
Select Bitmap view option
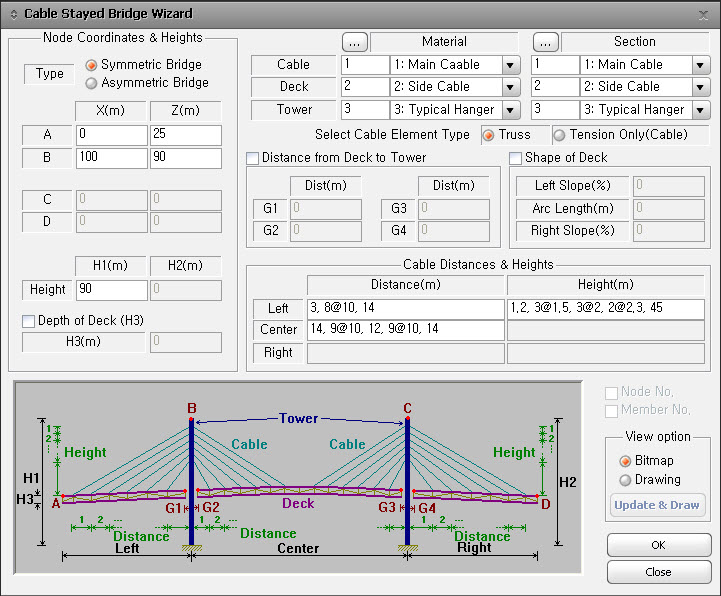(625, 461)
